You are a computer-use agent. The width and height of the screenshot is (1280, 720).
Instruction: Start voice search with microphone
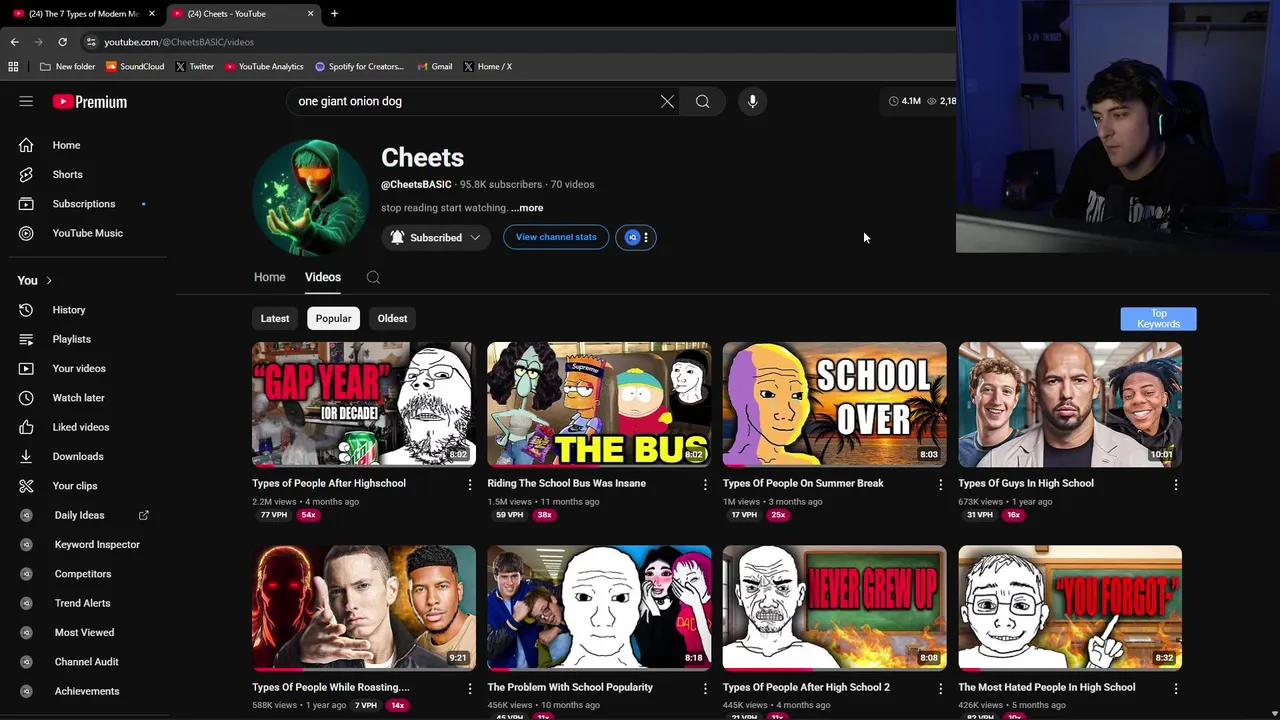(753, 101)
